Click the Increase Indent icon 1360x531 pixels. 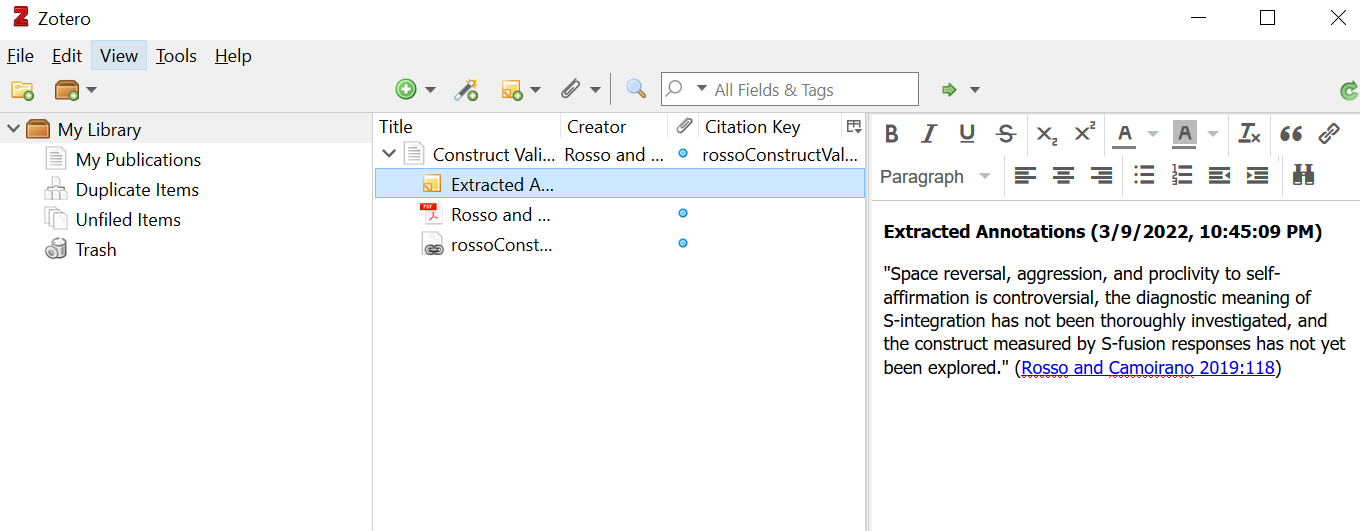point(1257,176)
